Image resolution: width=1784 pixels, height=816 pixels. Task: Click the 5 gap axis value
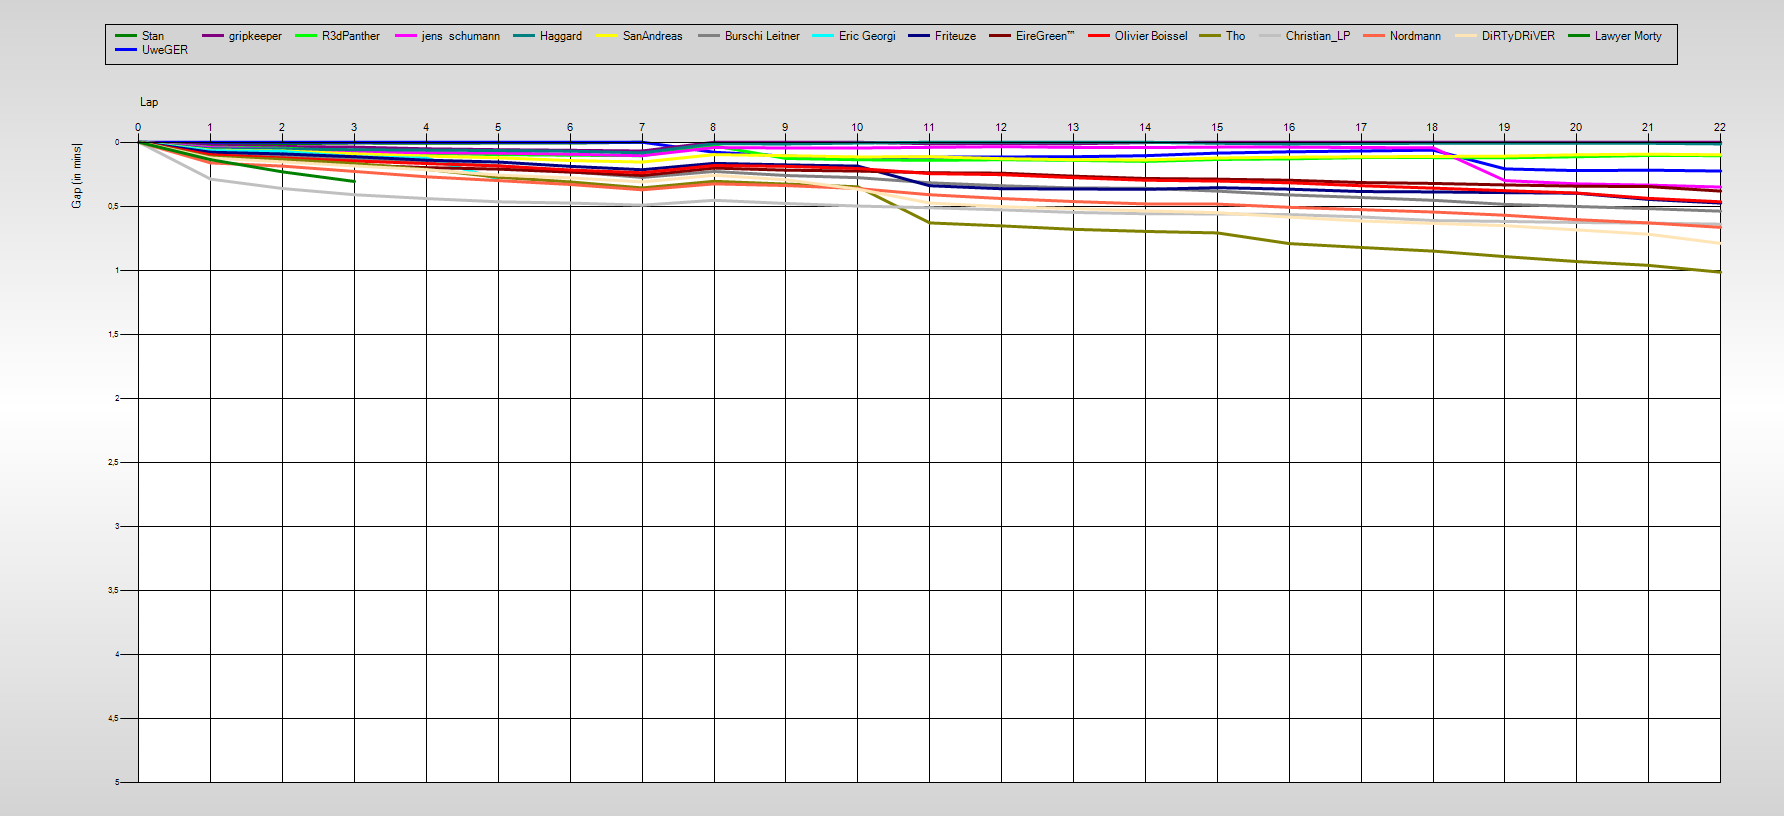(x=117, y=782)
